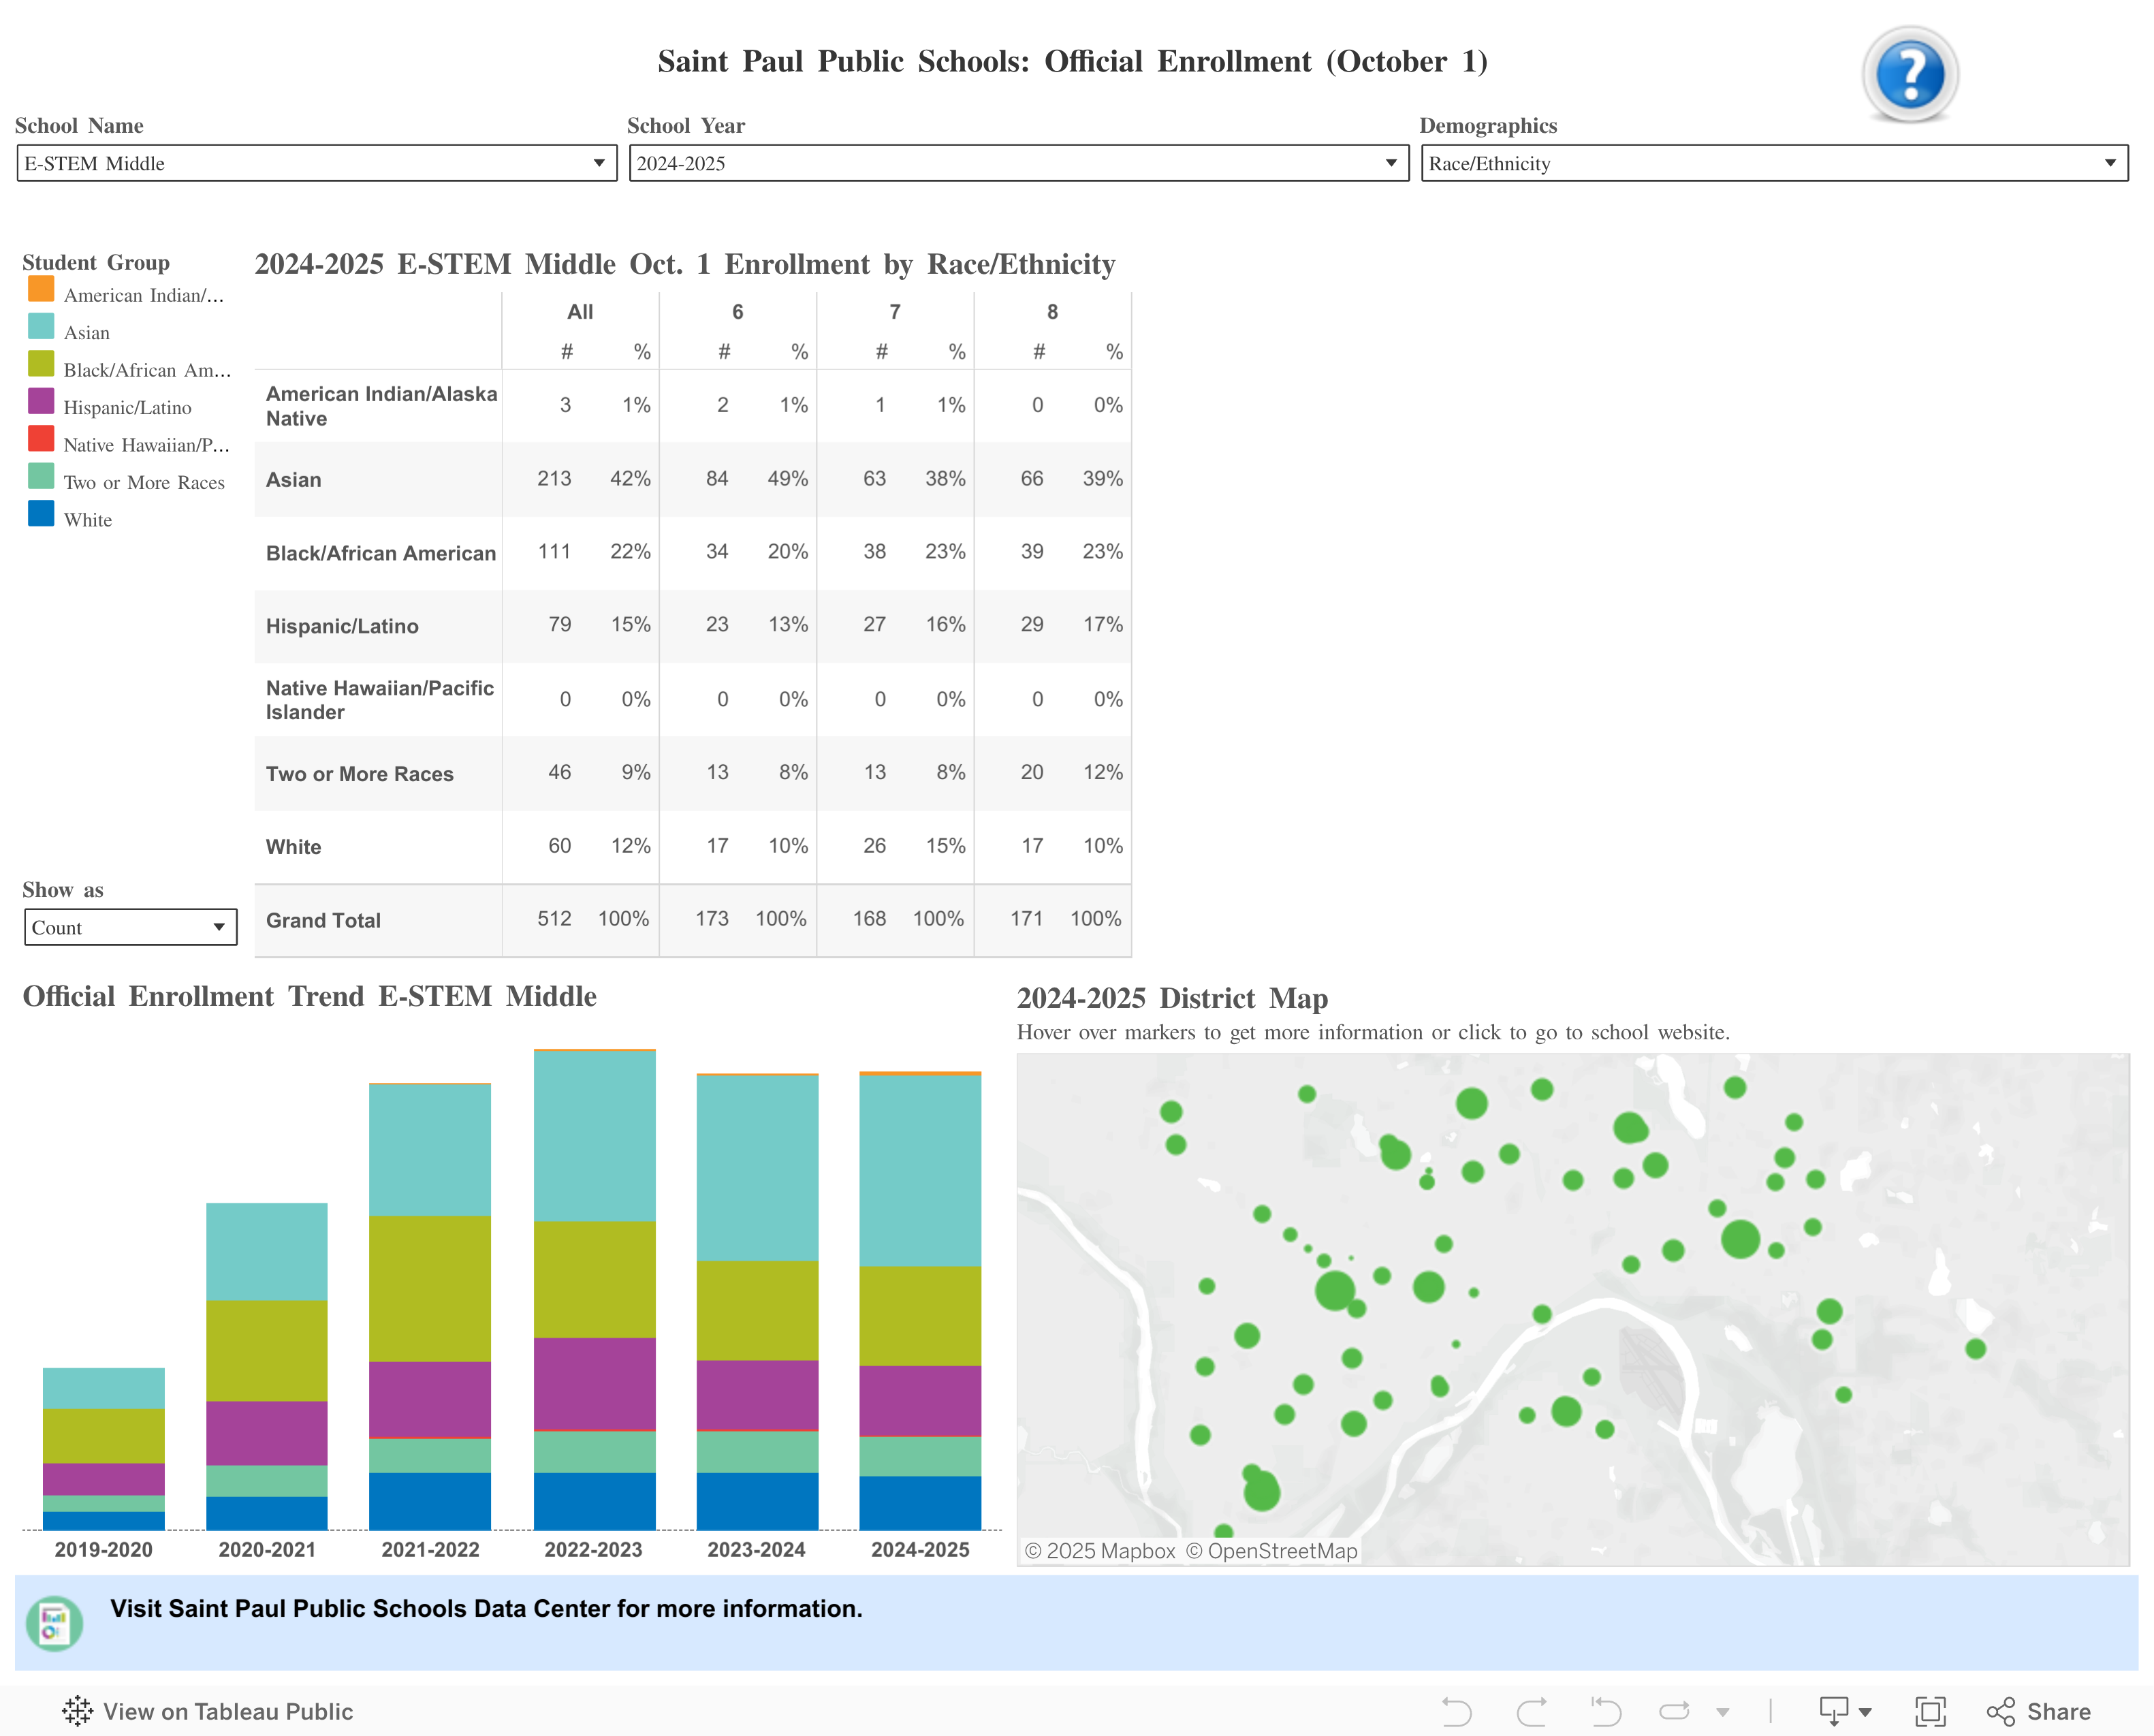Toggle the White legend entry
The image size is (2154, 1736).
coord(88,519)
